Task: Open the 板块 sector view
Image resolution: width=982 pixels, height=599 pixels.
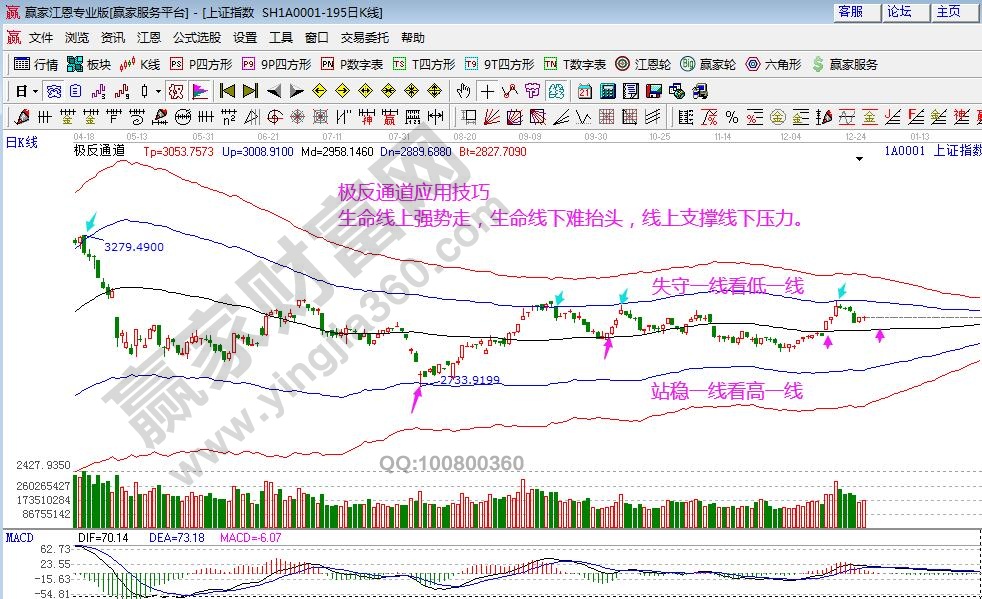Action: [x=89, y=64]
